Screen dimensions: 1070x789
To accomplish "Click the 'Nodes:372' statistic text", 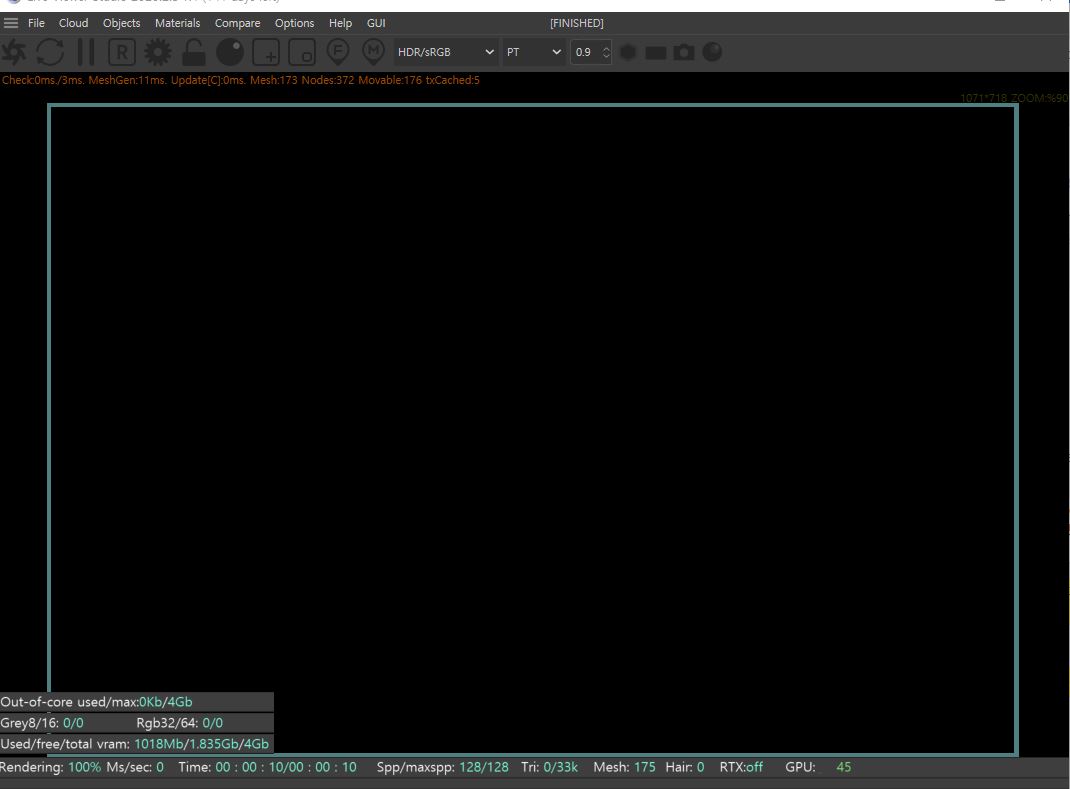I will point(328,80).
